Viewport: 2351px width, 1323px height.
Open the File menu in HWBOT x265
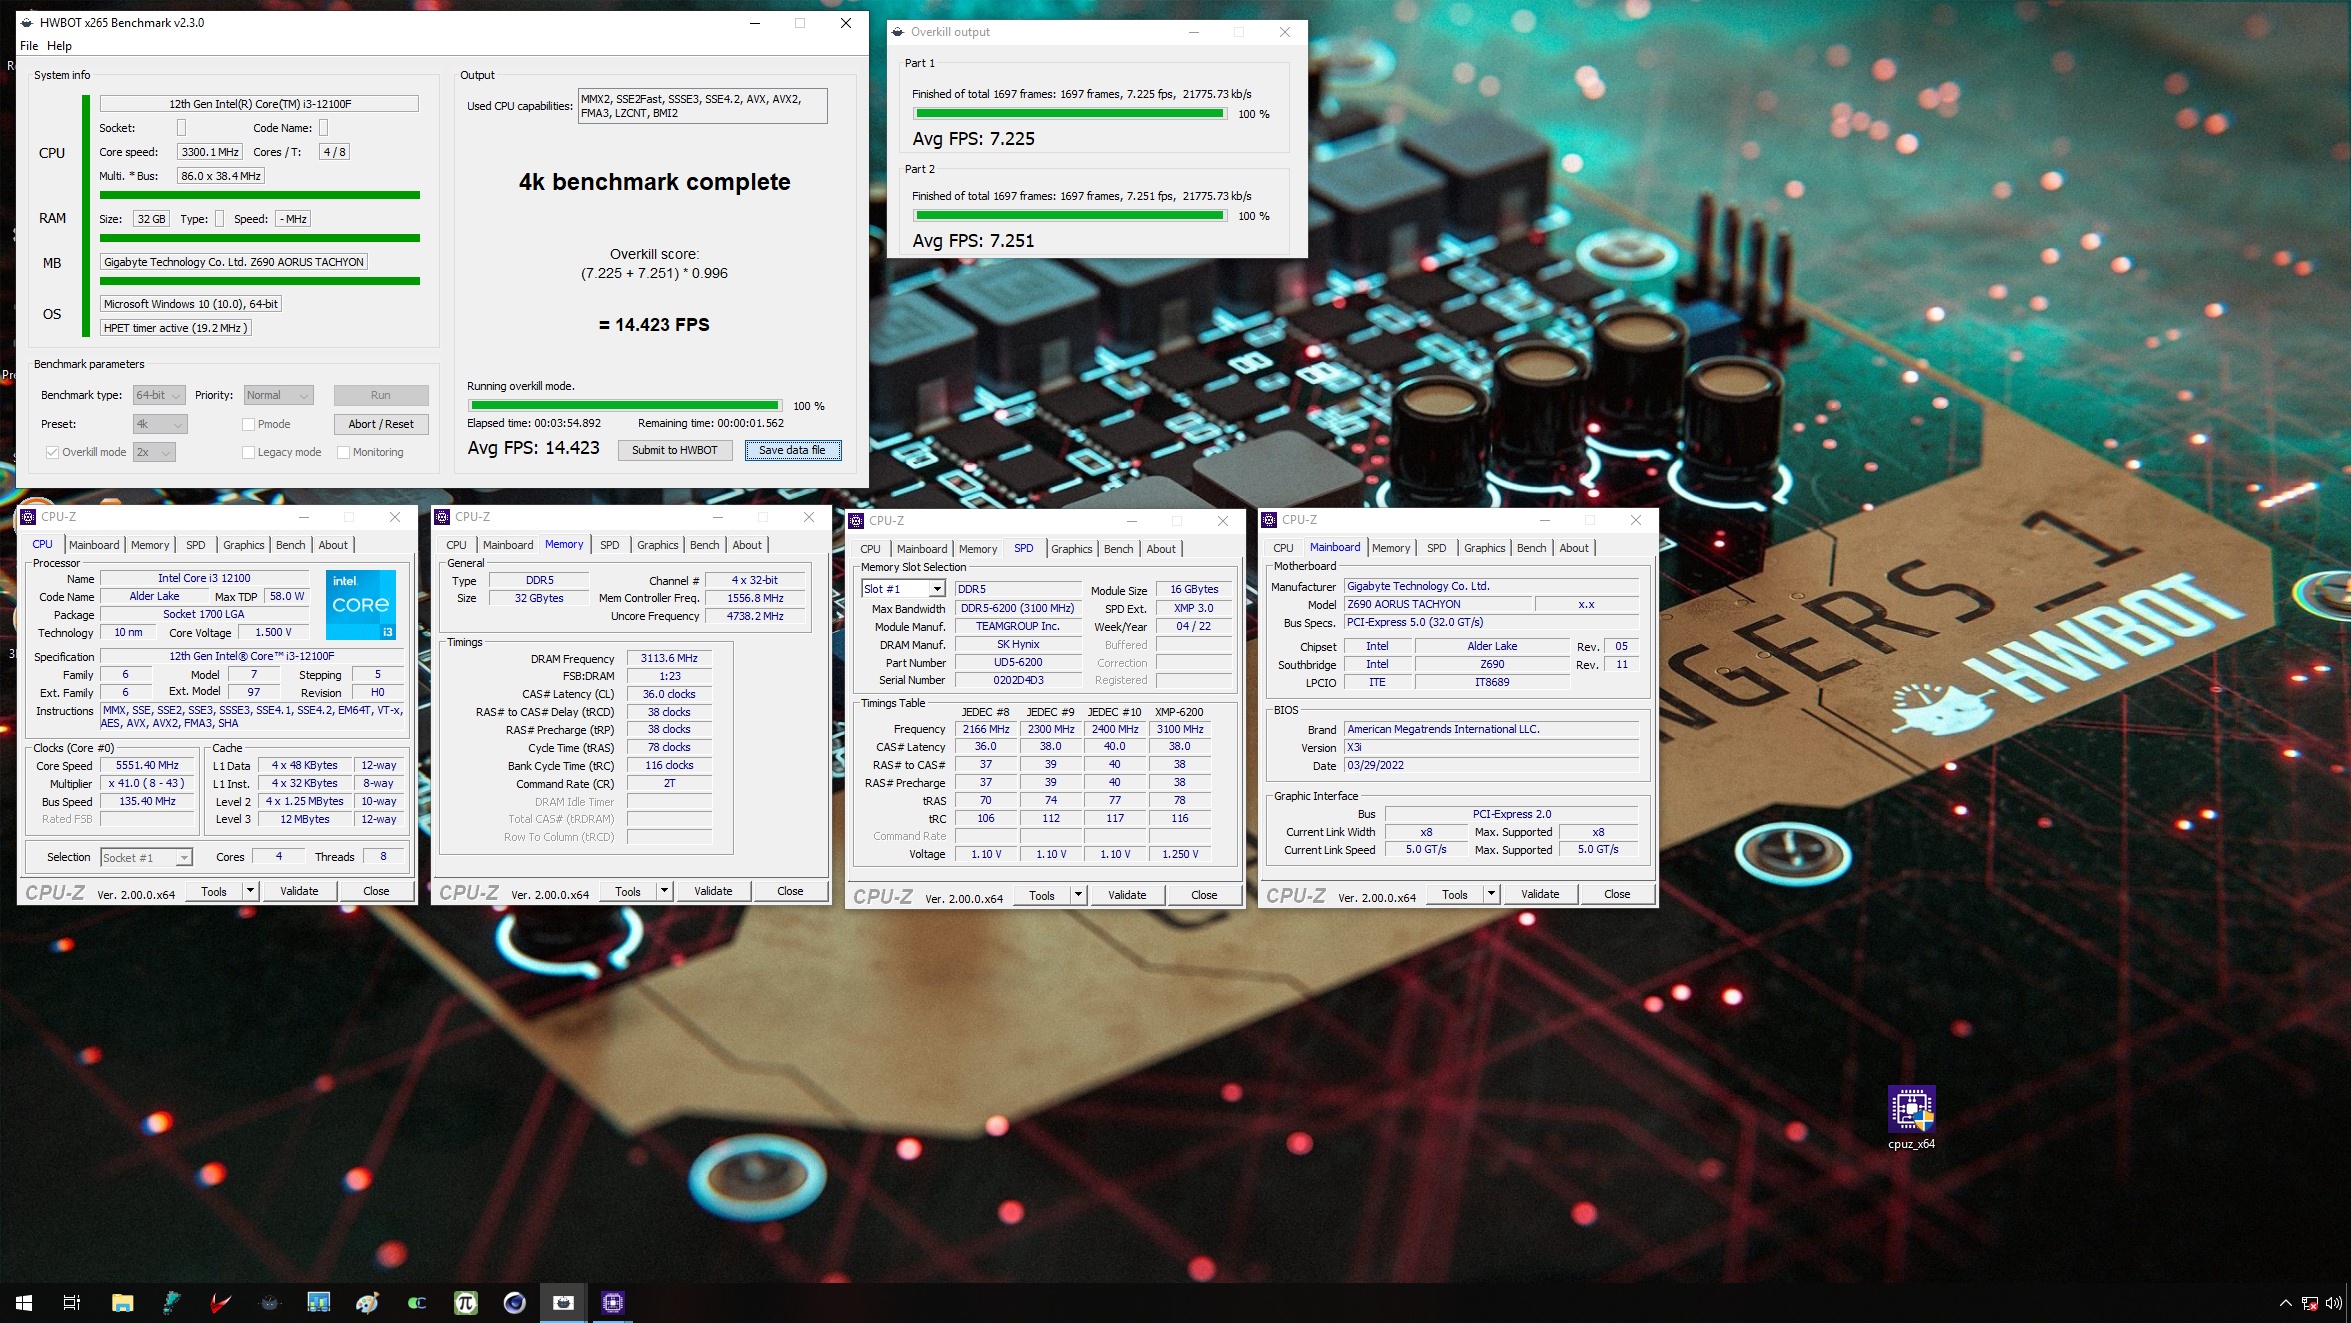coord(29,46)
